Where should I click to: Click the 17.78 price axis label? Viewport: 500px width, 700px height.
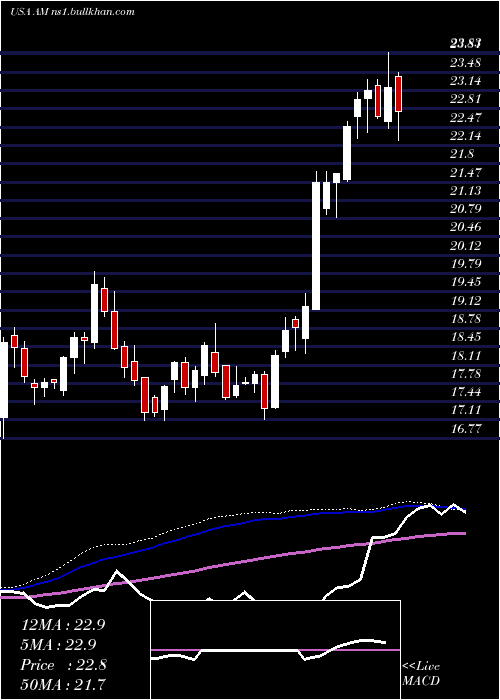pyautogui.click(x=466, y=373)
